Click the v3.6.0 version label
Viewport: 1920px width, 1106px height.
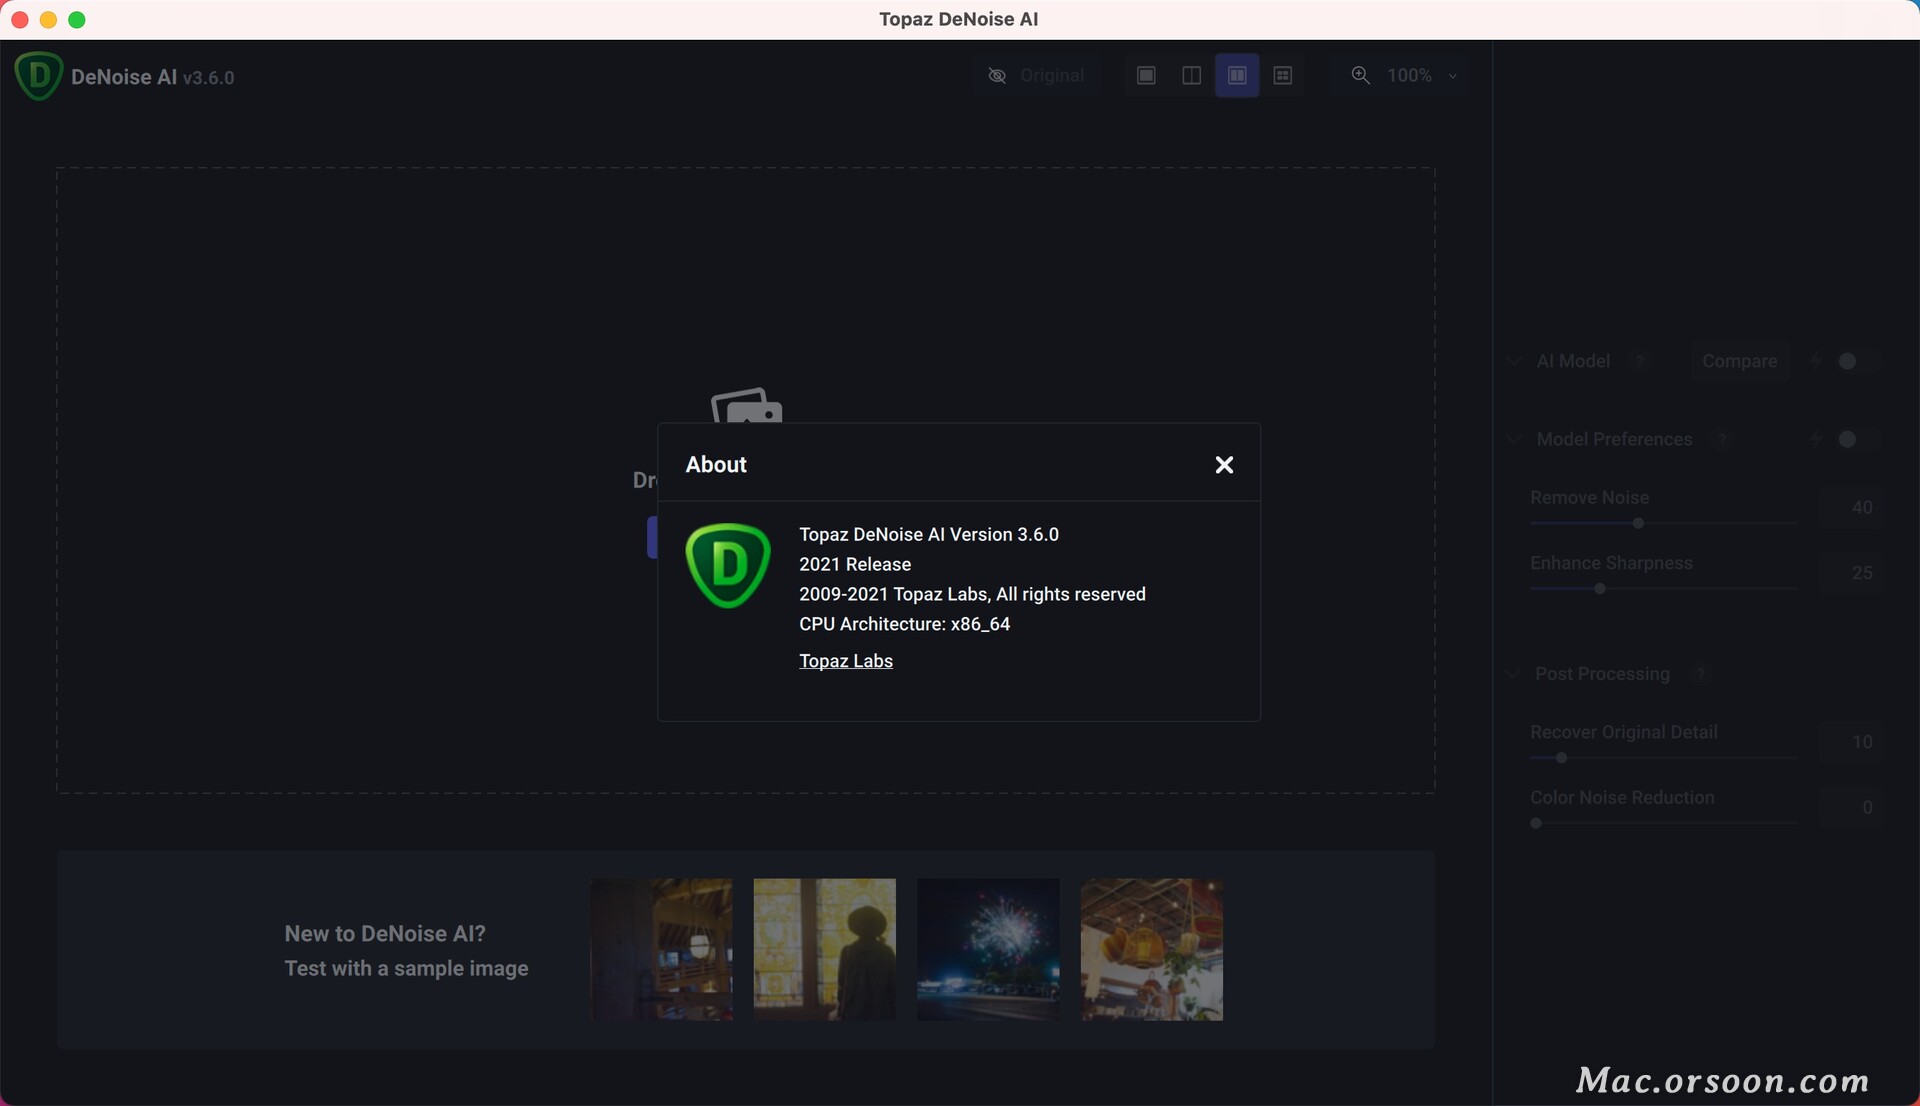(x=208, y=78)
